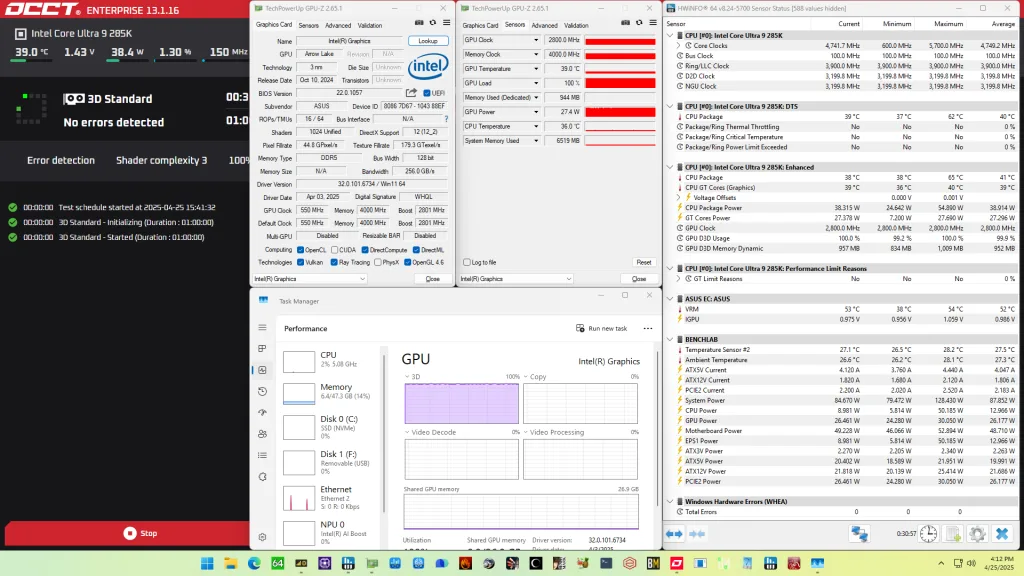The width and height of the screenshot is (1024, 576).
Task: Open Task Manager Startup apps icon
Action: [x=263, y=413]
